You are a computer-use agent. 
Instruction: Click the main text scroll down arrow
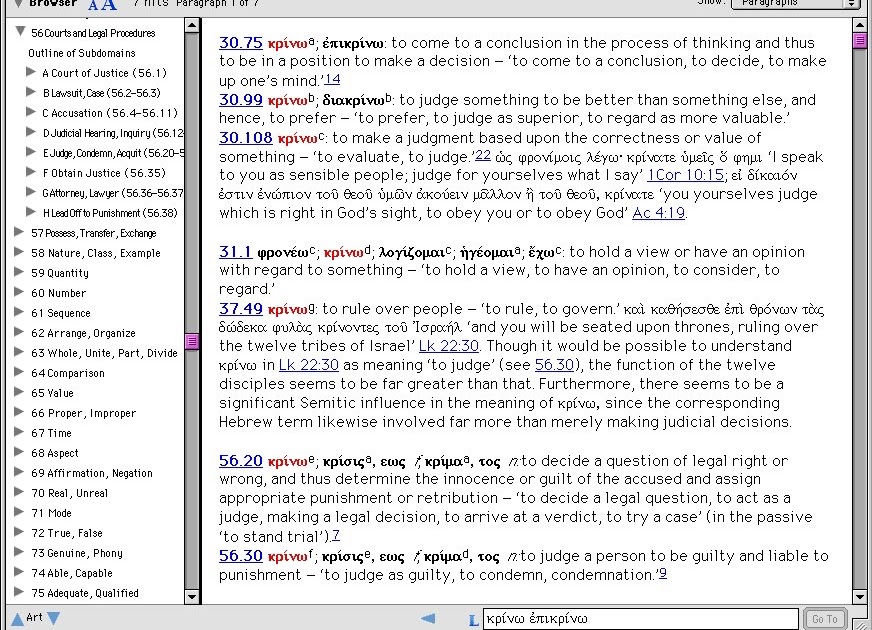click(860, 597)
